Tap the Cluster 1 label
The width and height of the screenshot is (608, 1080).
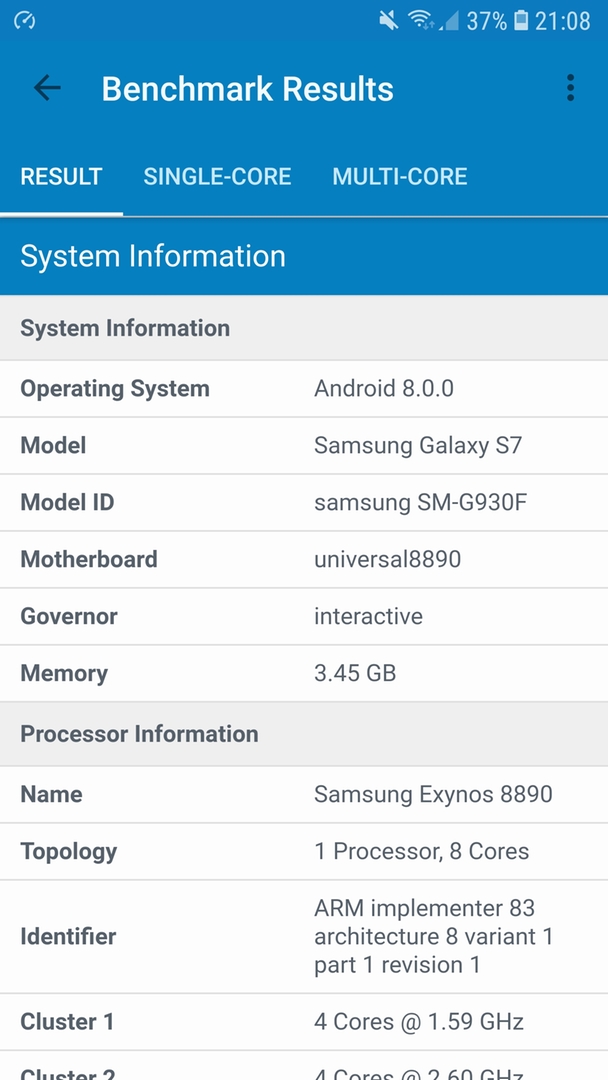pyautogui.click(x=67, y=1021)
